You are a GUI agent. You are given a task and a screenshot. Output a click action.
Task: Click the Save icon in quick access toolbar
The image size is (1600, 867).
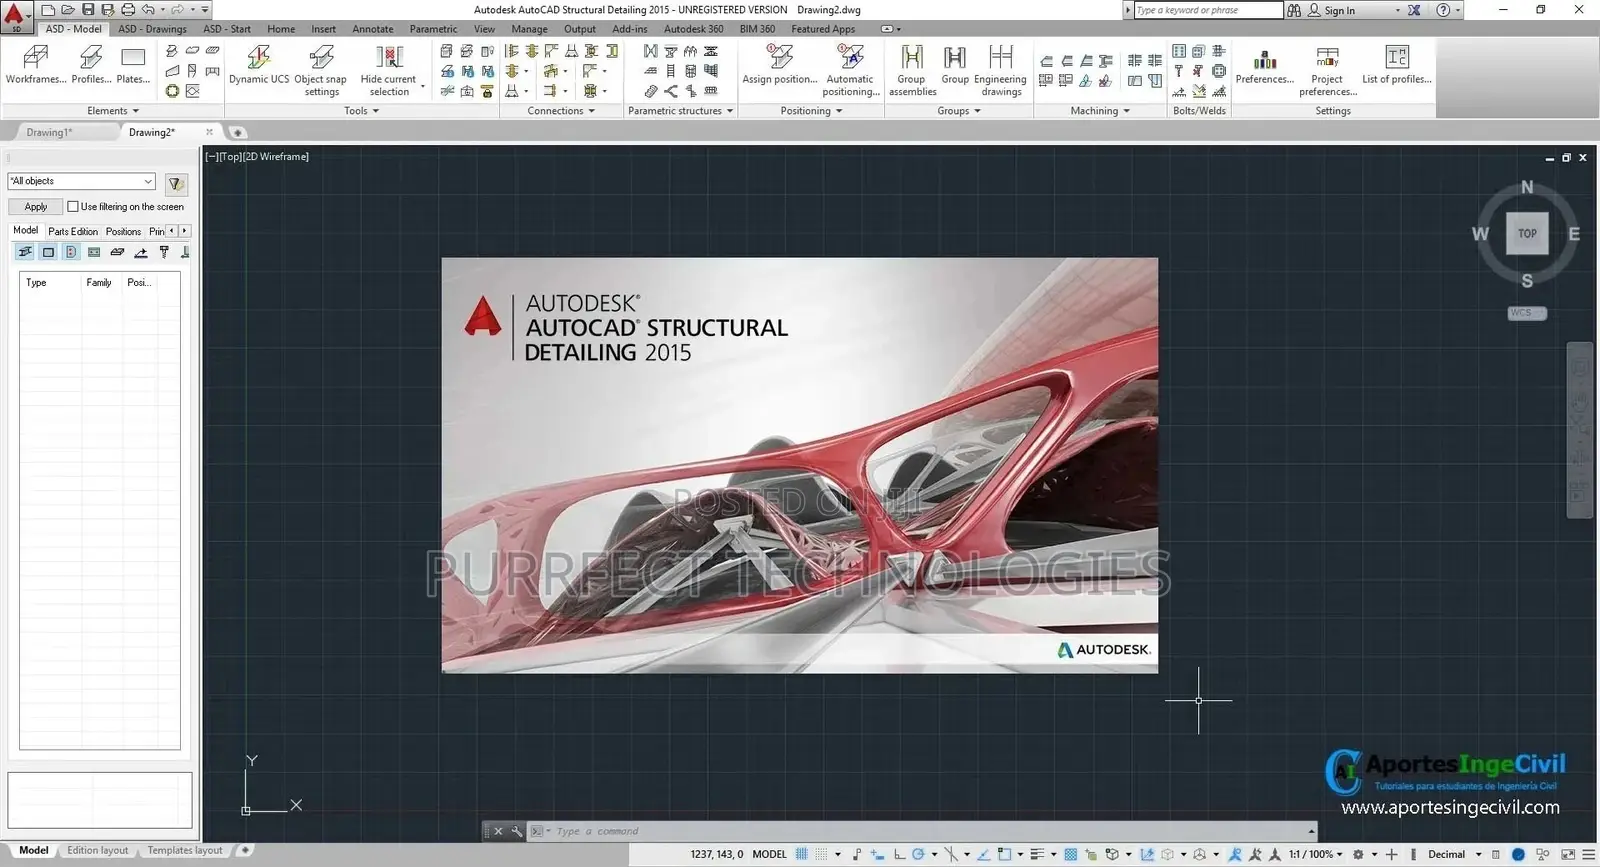point(88,10)
